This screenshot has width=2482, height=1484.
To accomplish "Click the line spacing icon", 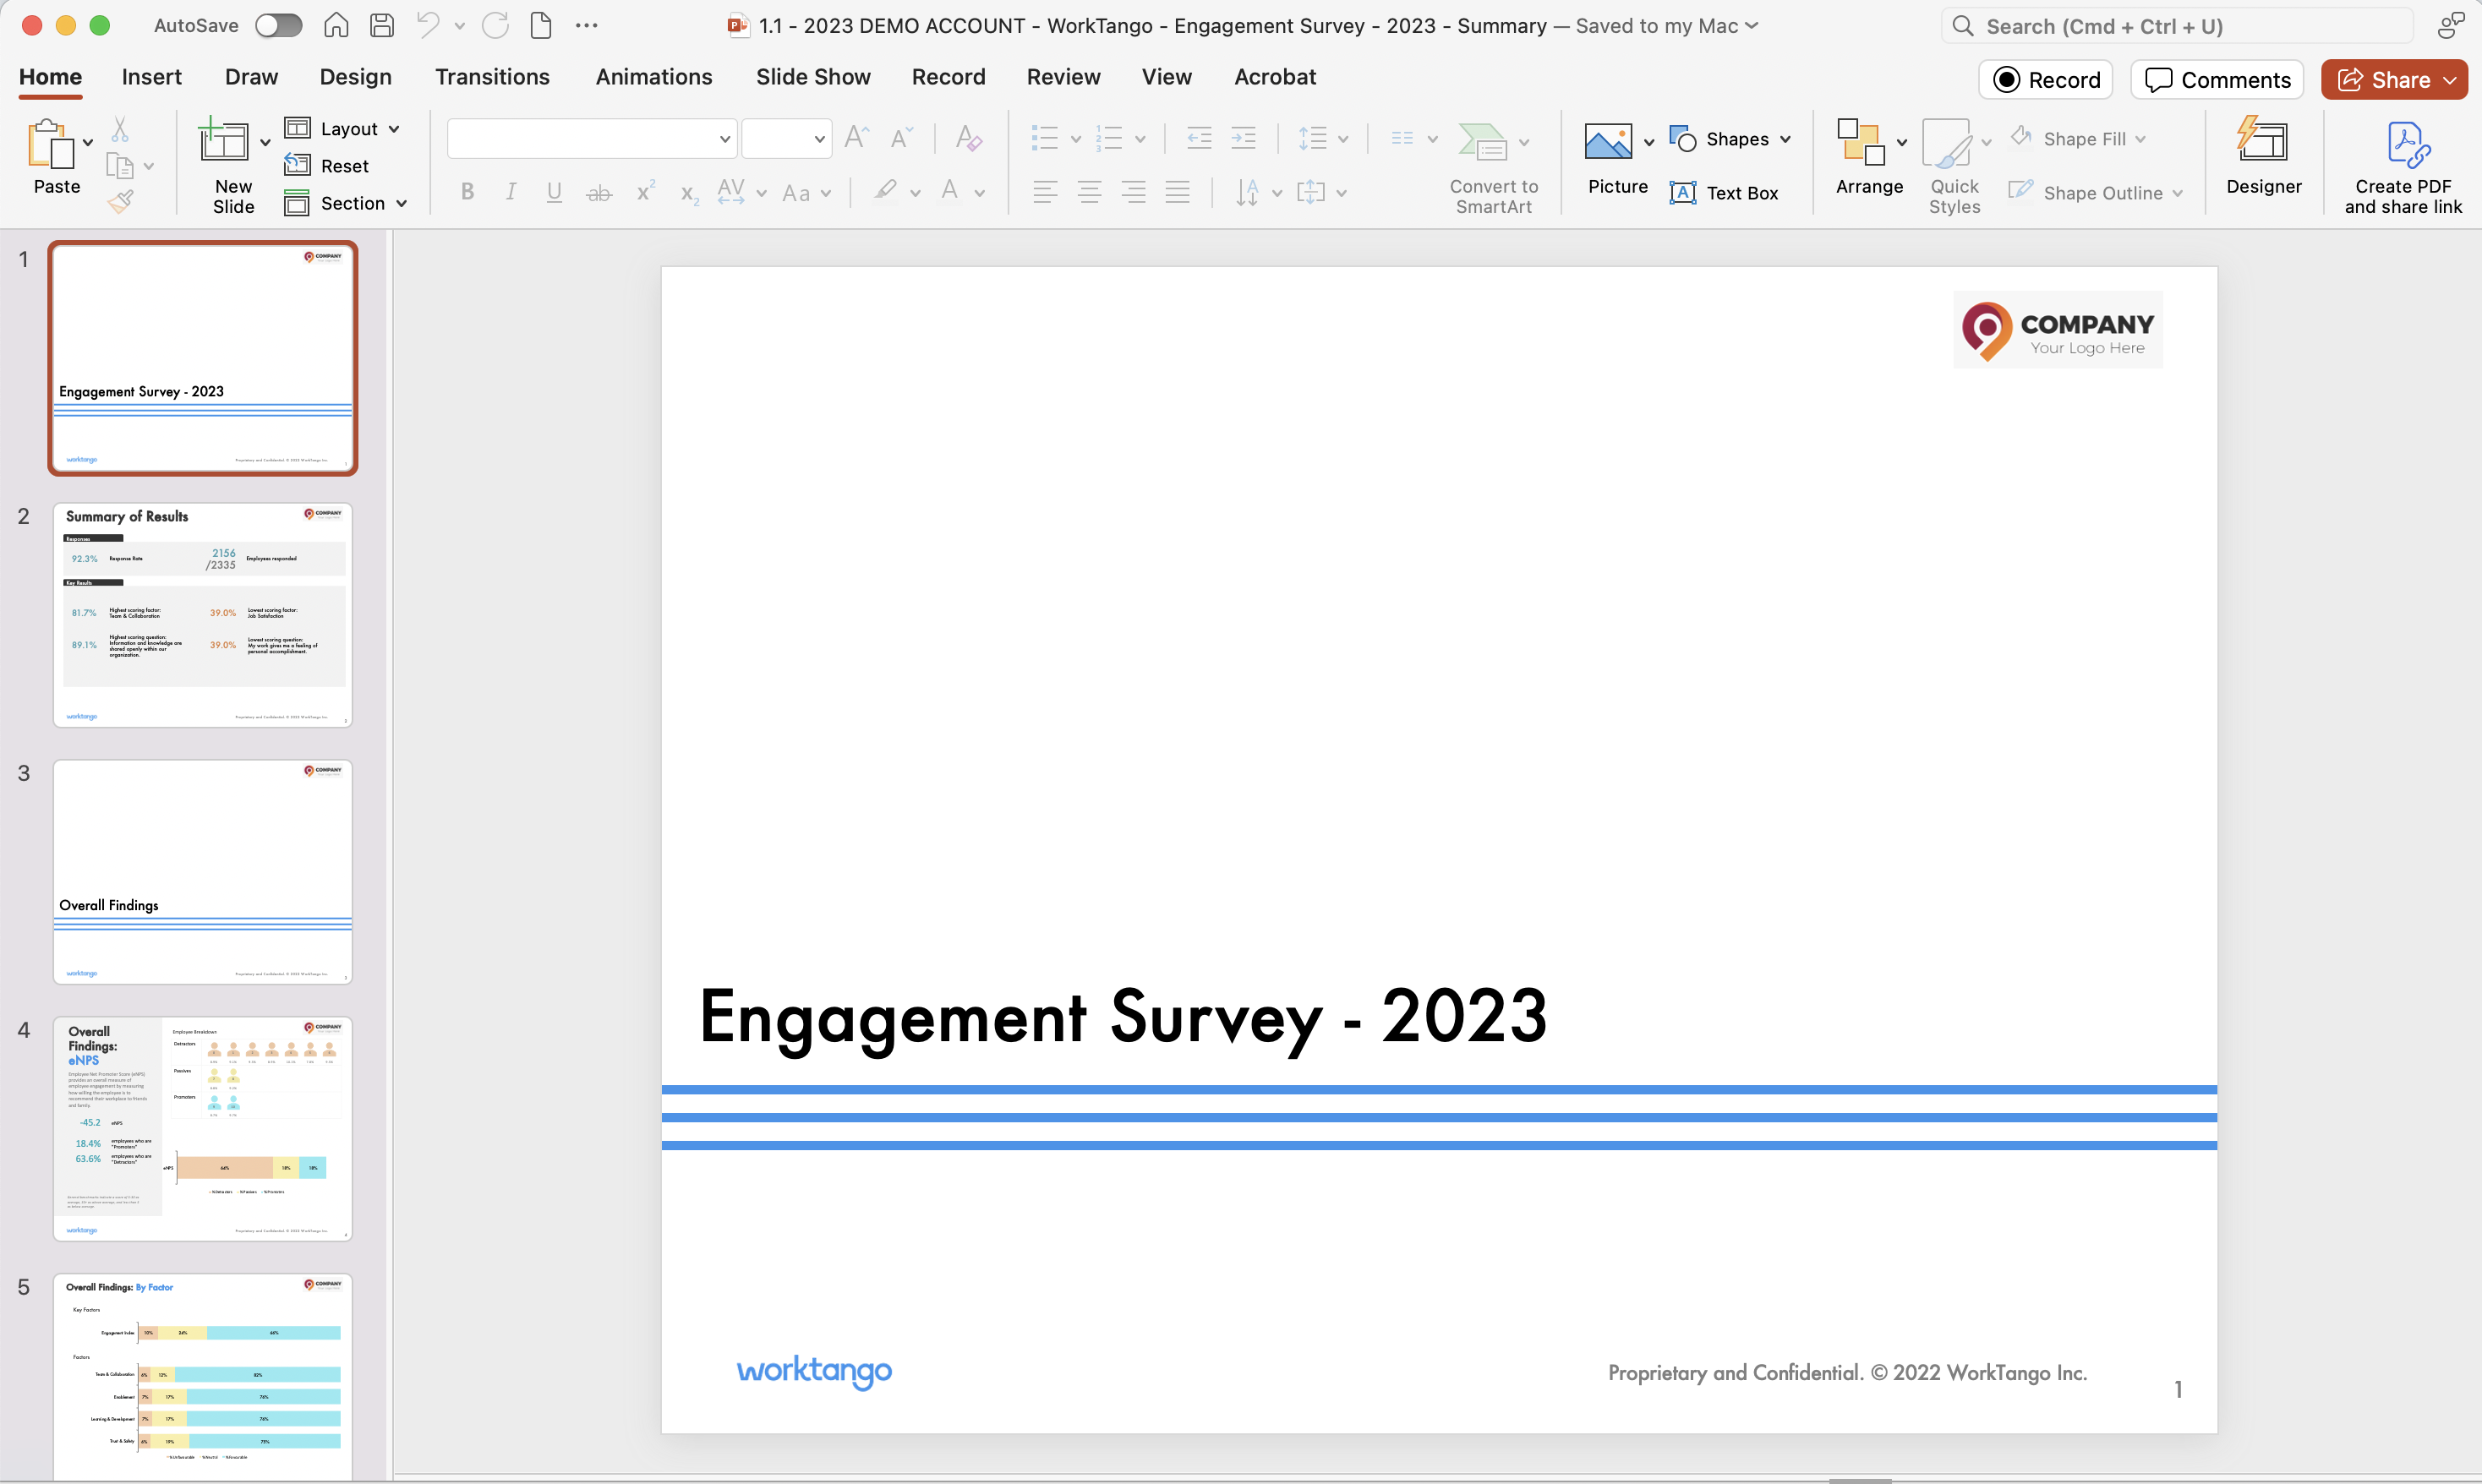I will point(1312,138).
